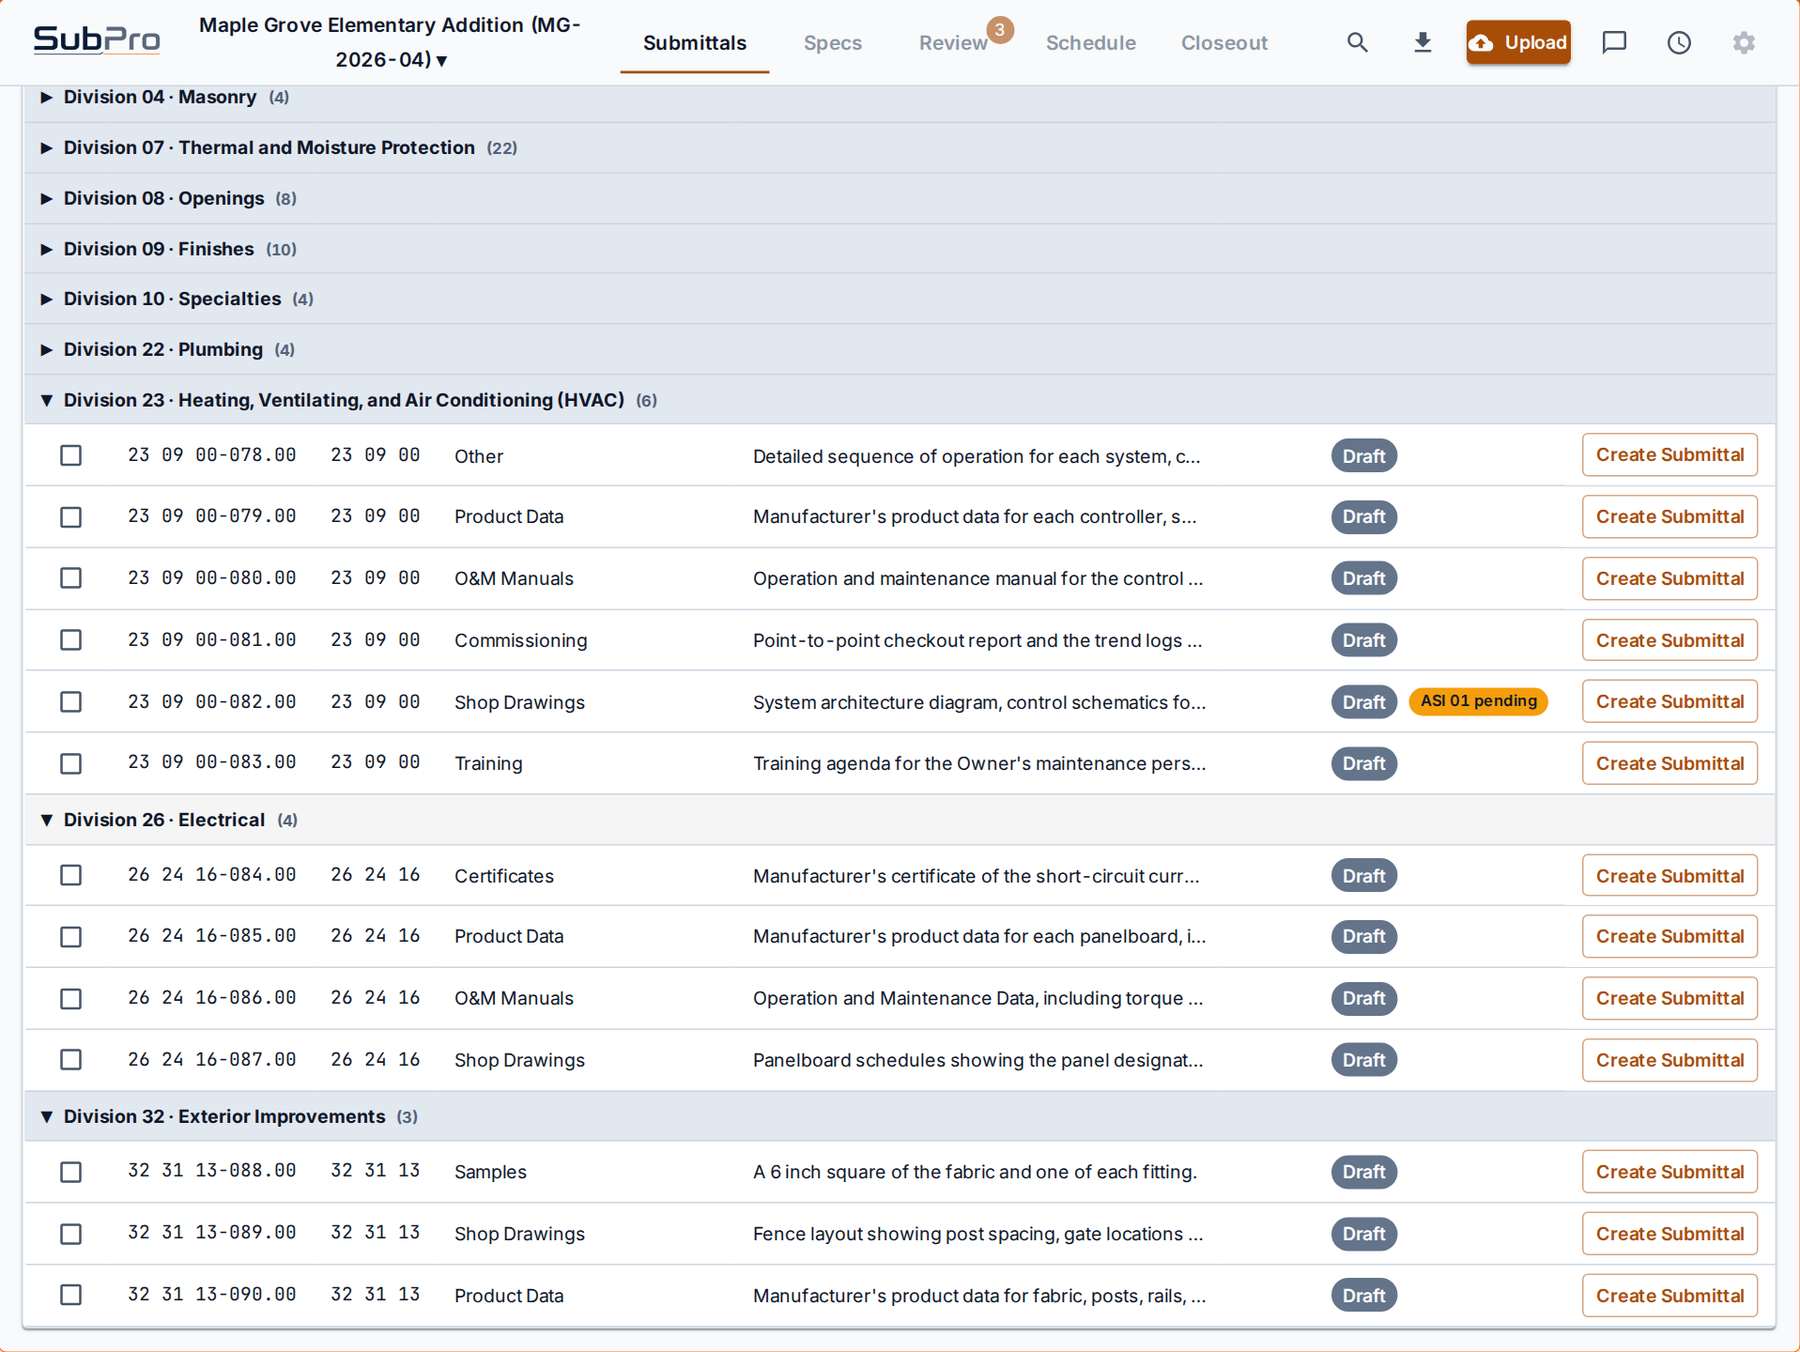Switch to the Specs tab
The width and height of the screenshot is (1800, 1352).
pyautogui.click(x=832, y=43)
